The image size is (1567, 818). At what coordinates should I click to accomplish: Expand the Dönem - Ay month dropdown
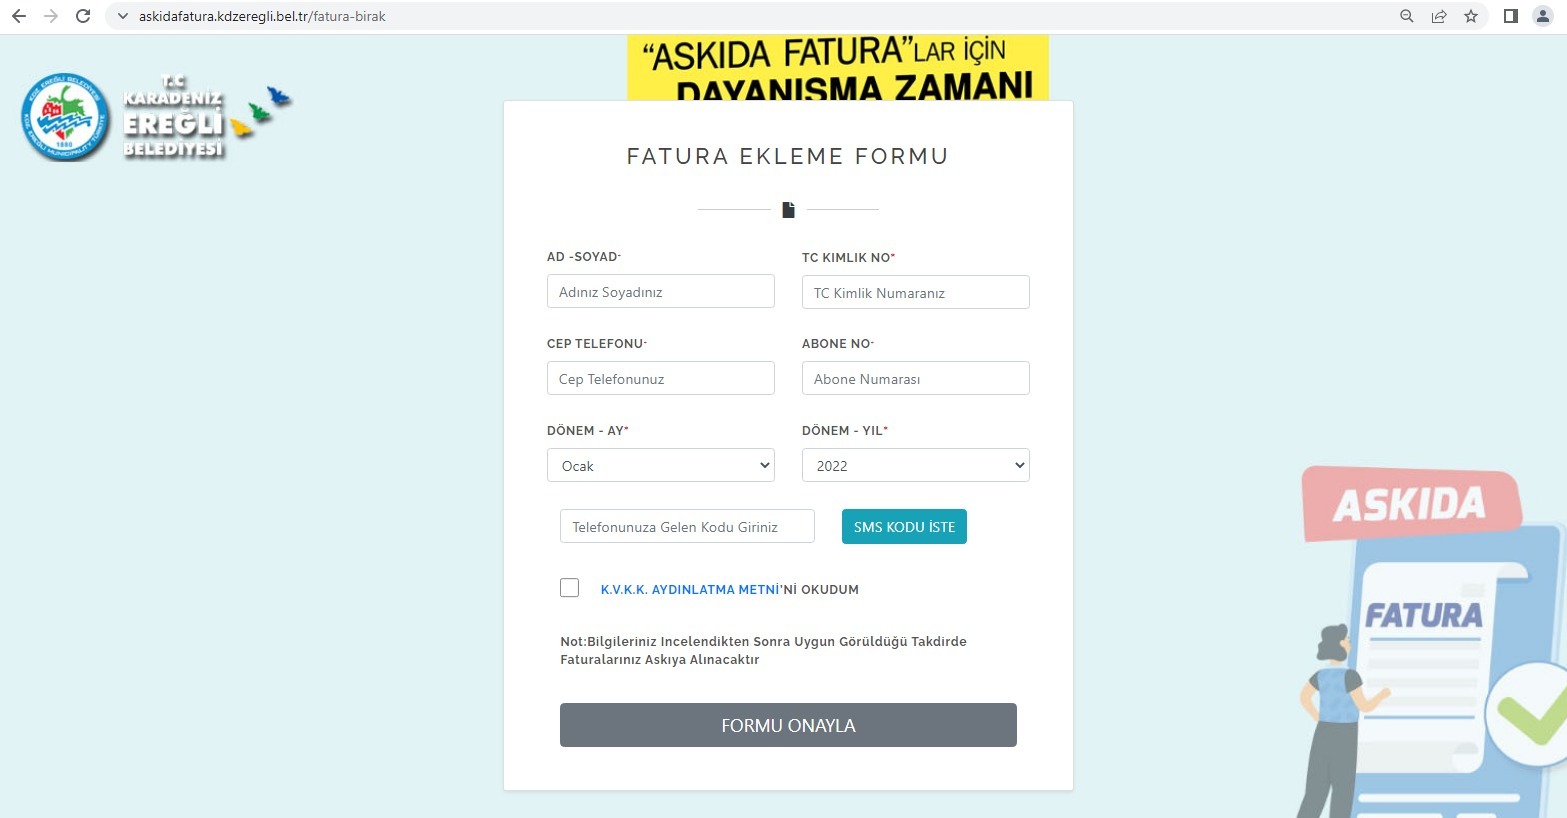[661, 466]
